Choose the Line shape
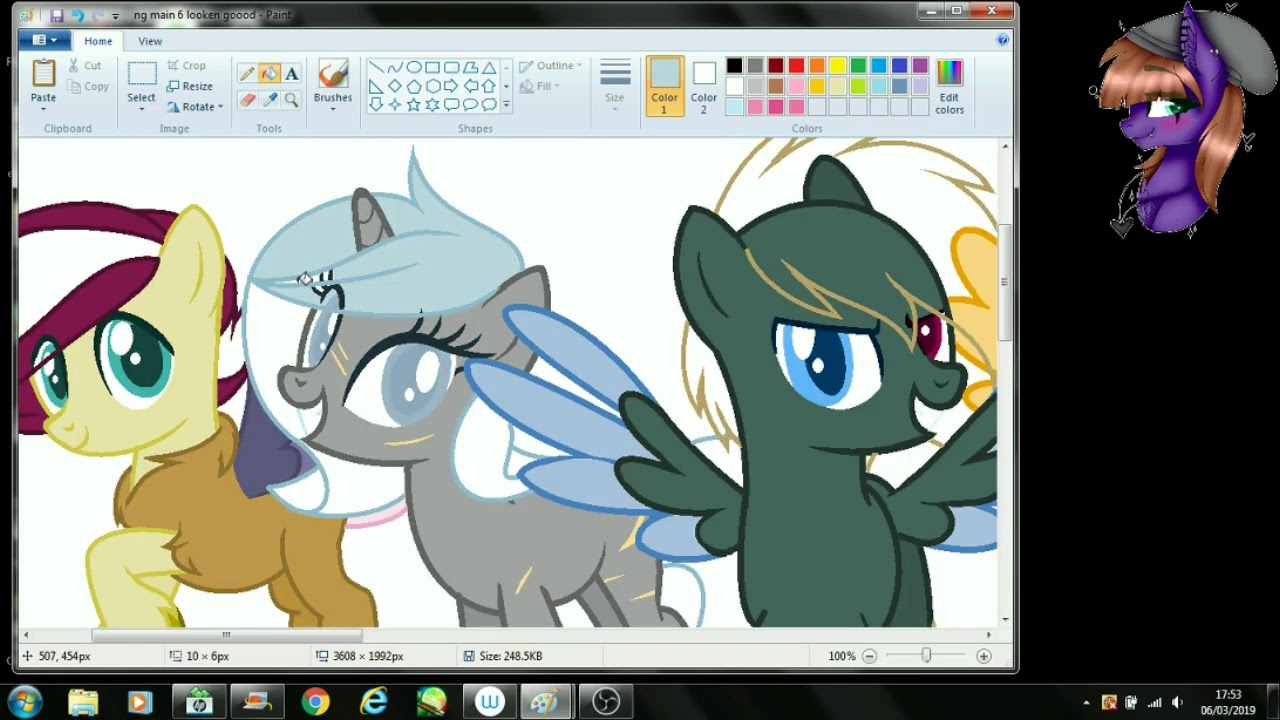This screenshot has height=720, width=1280. 376,68
